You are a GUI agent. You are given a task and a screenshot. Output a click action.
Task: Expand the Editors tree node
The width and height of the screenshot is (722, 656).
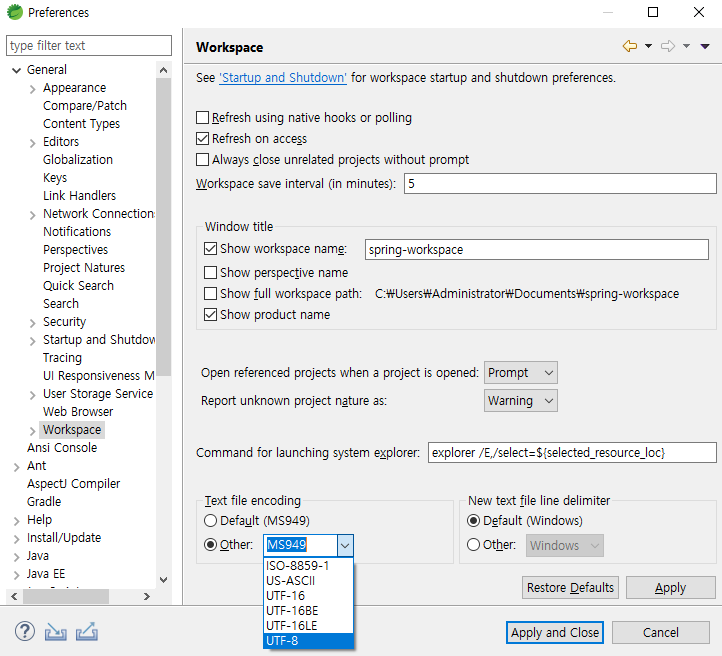[32, 143]
